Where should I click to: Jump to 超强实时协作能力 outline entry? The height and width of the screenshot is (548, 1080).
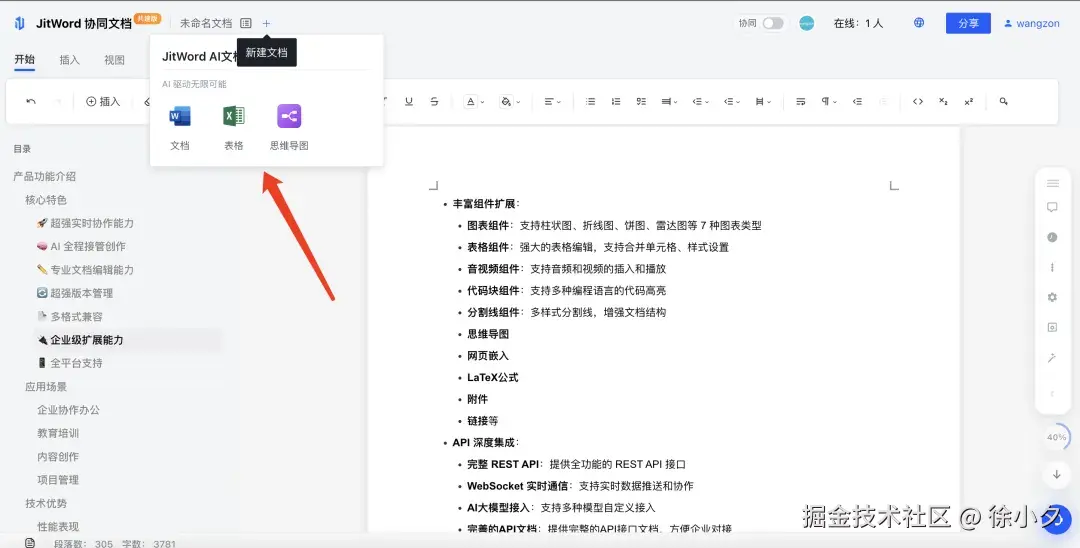click(85, 223)
